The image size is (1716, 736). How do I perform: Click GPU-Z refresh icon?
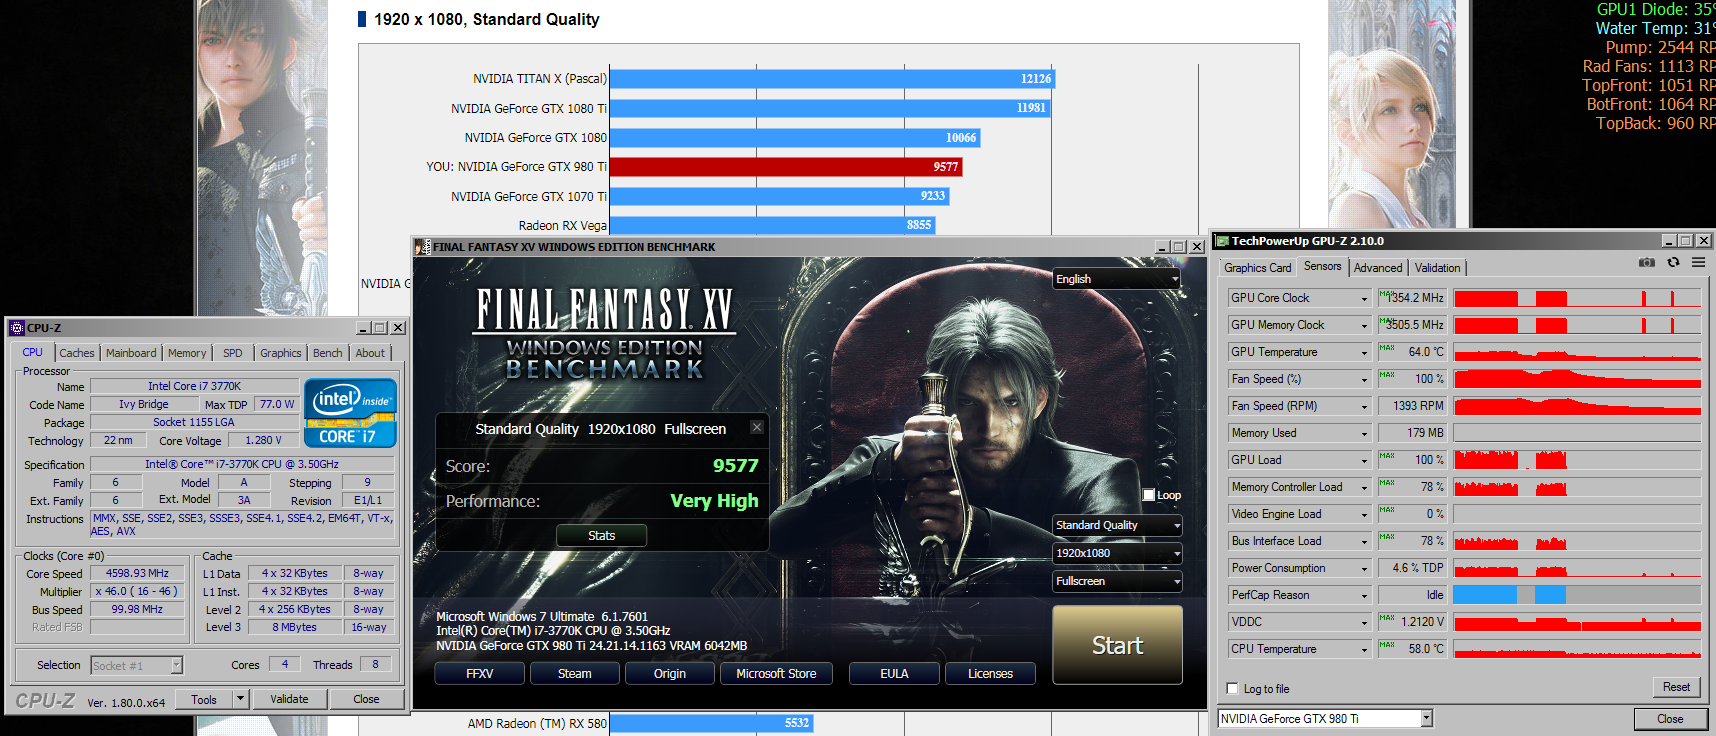pyautogui.click(x=1673, y=263)
